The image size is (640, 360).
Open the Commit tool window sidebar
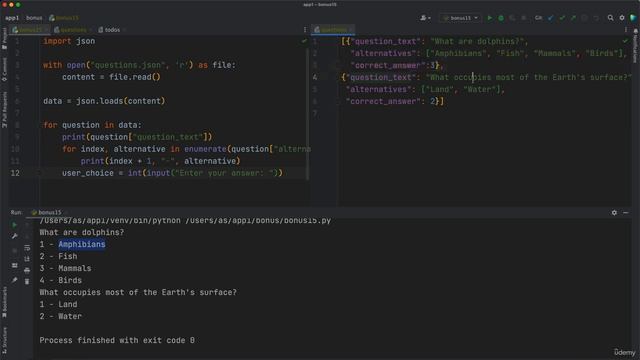[x=4, y=69]
